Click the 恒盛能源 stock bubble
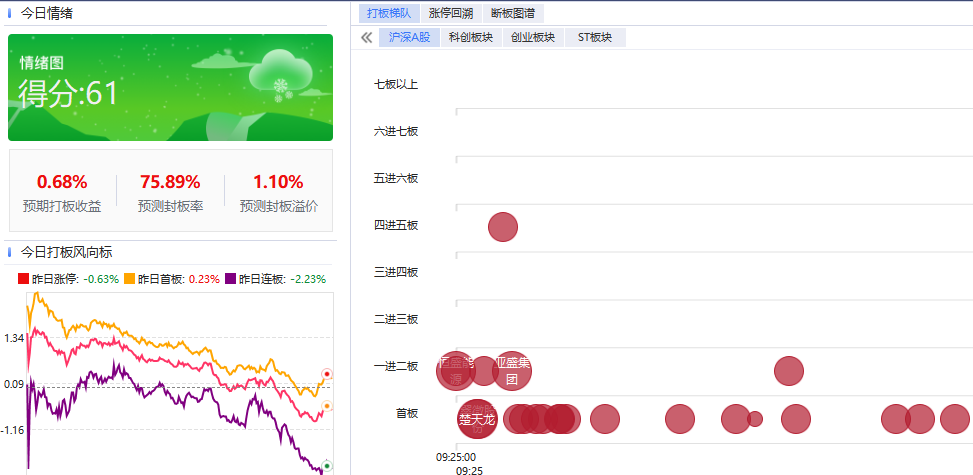 pos(456,371)
